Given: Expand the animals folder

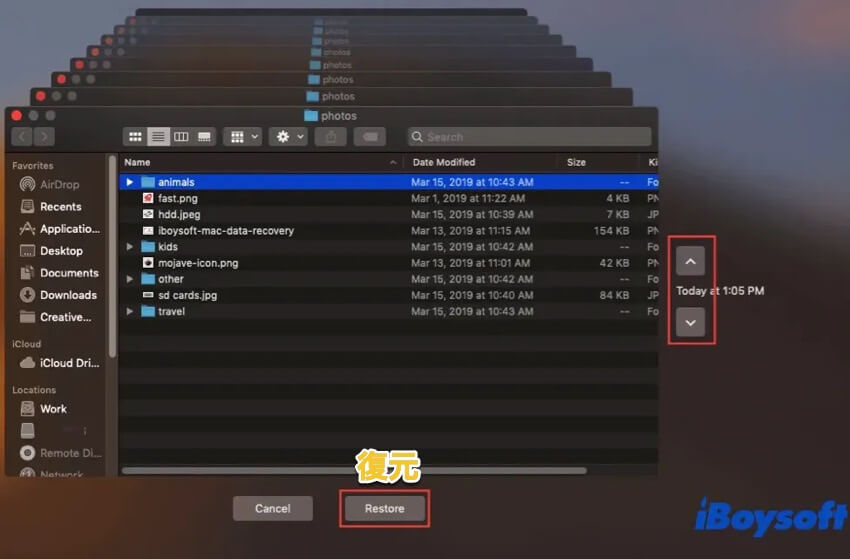Looking at the screenshot, I should (130, 183).
